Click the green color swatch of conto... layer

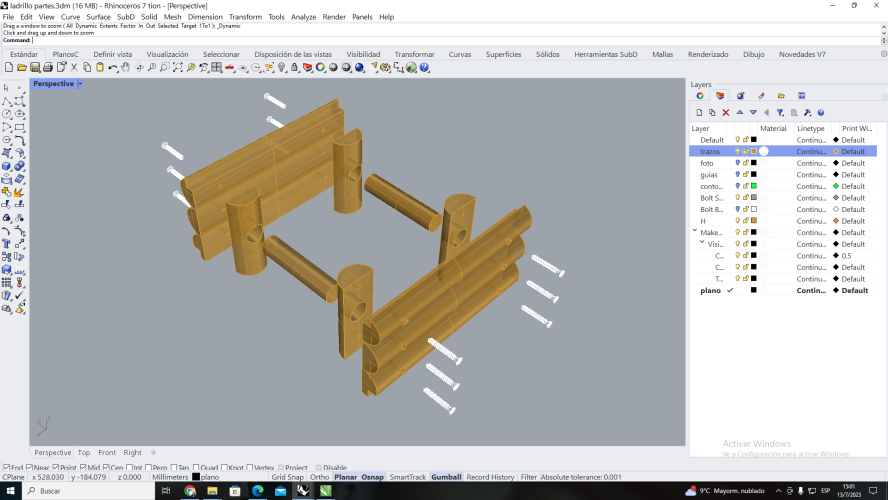(754, 186)
